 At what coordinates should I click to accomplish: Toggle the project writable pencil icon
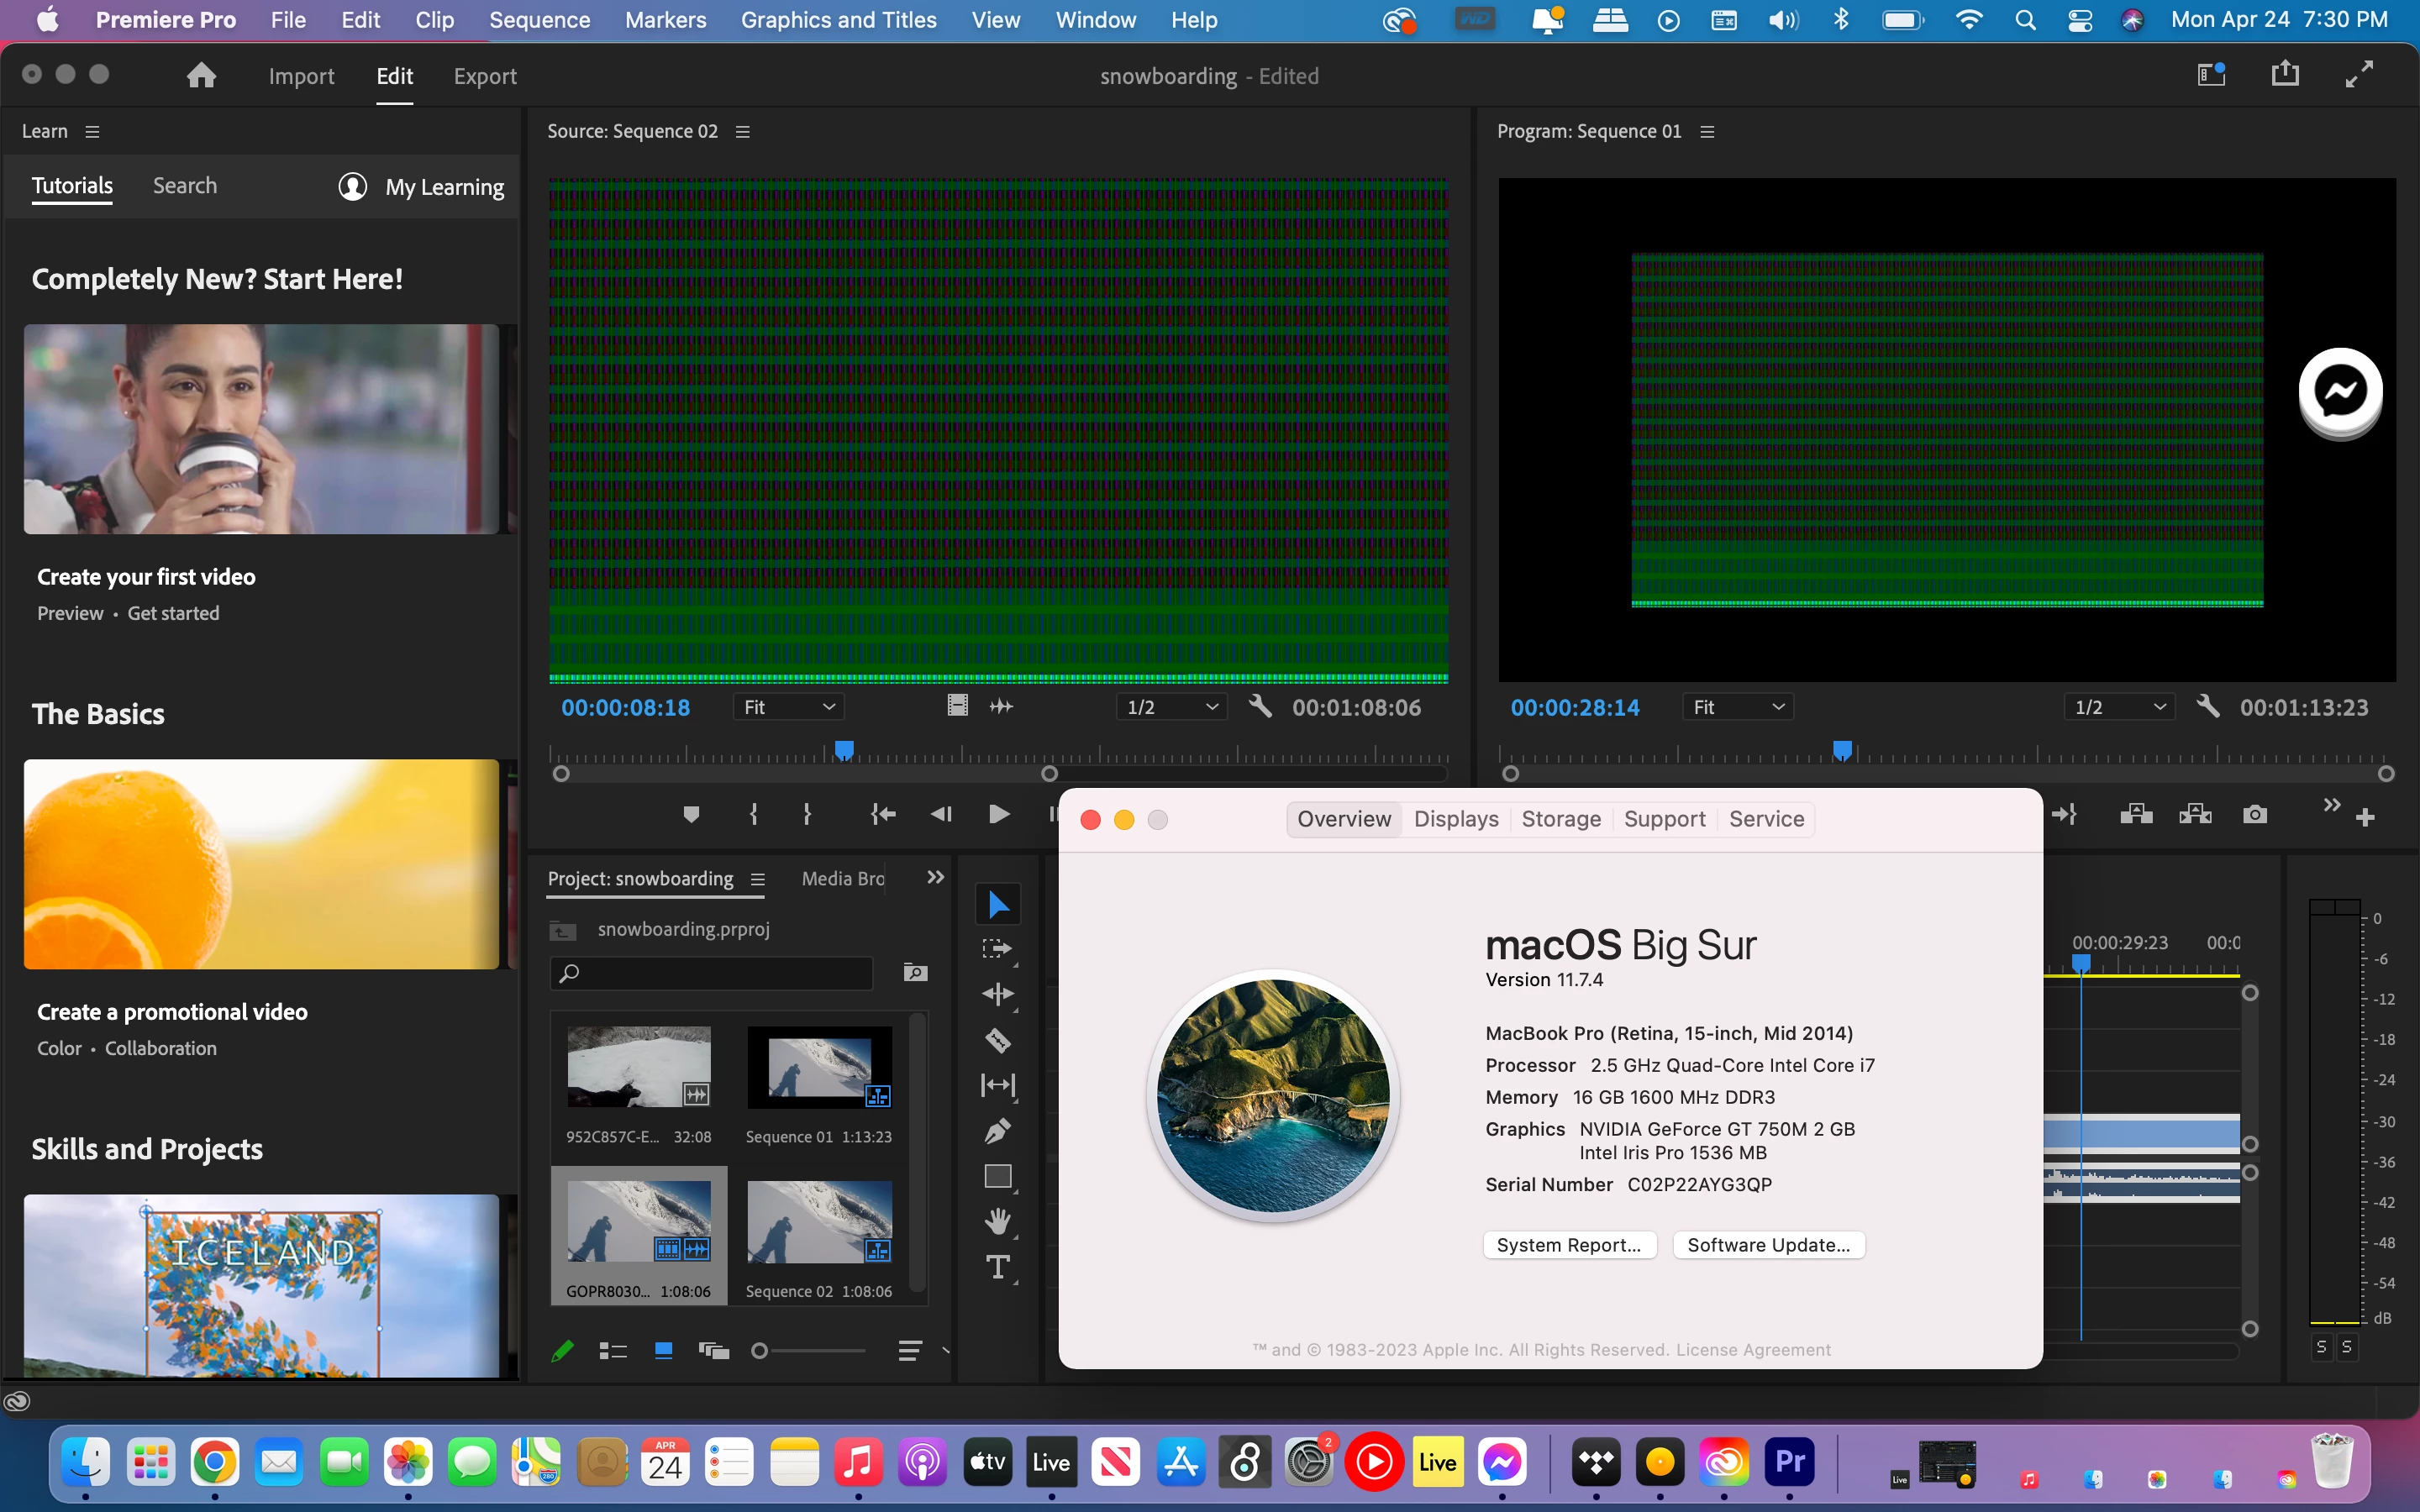[x=563, y=1351]
